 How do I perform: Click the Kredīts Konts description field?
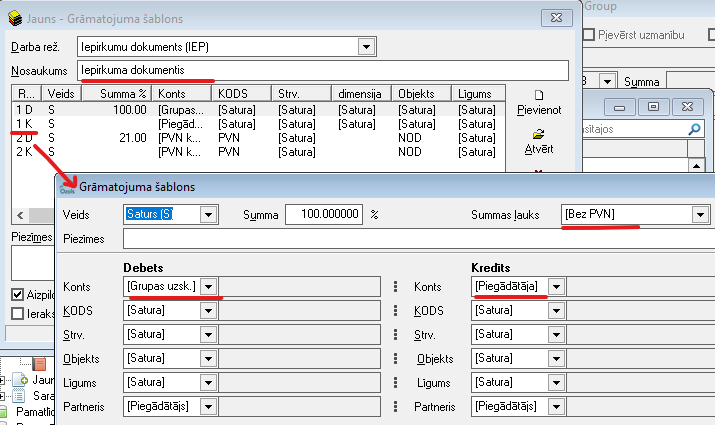640,286
